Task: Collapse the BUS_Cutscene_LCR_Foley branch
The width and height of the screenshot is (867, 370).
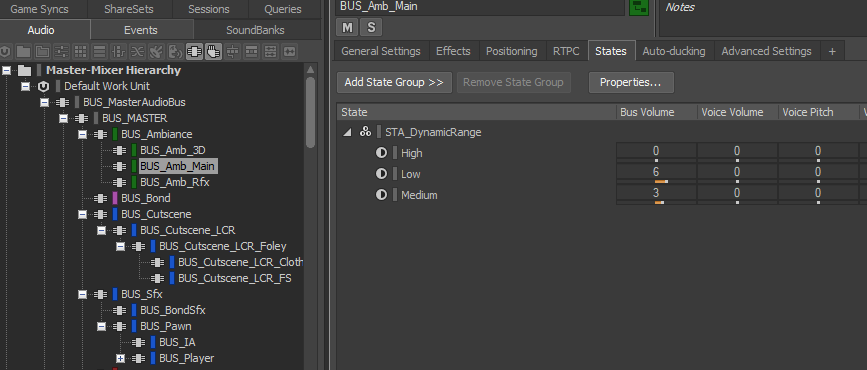Action: point(121,247)
